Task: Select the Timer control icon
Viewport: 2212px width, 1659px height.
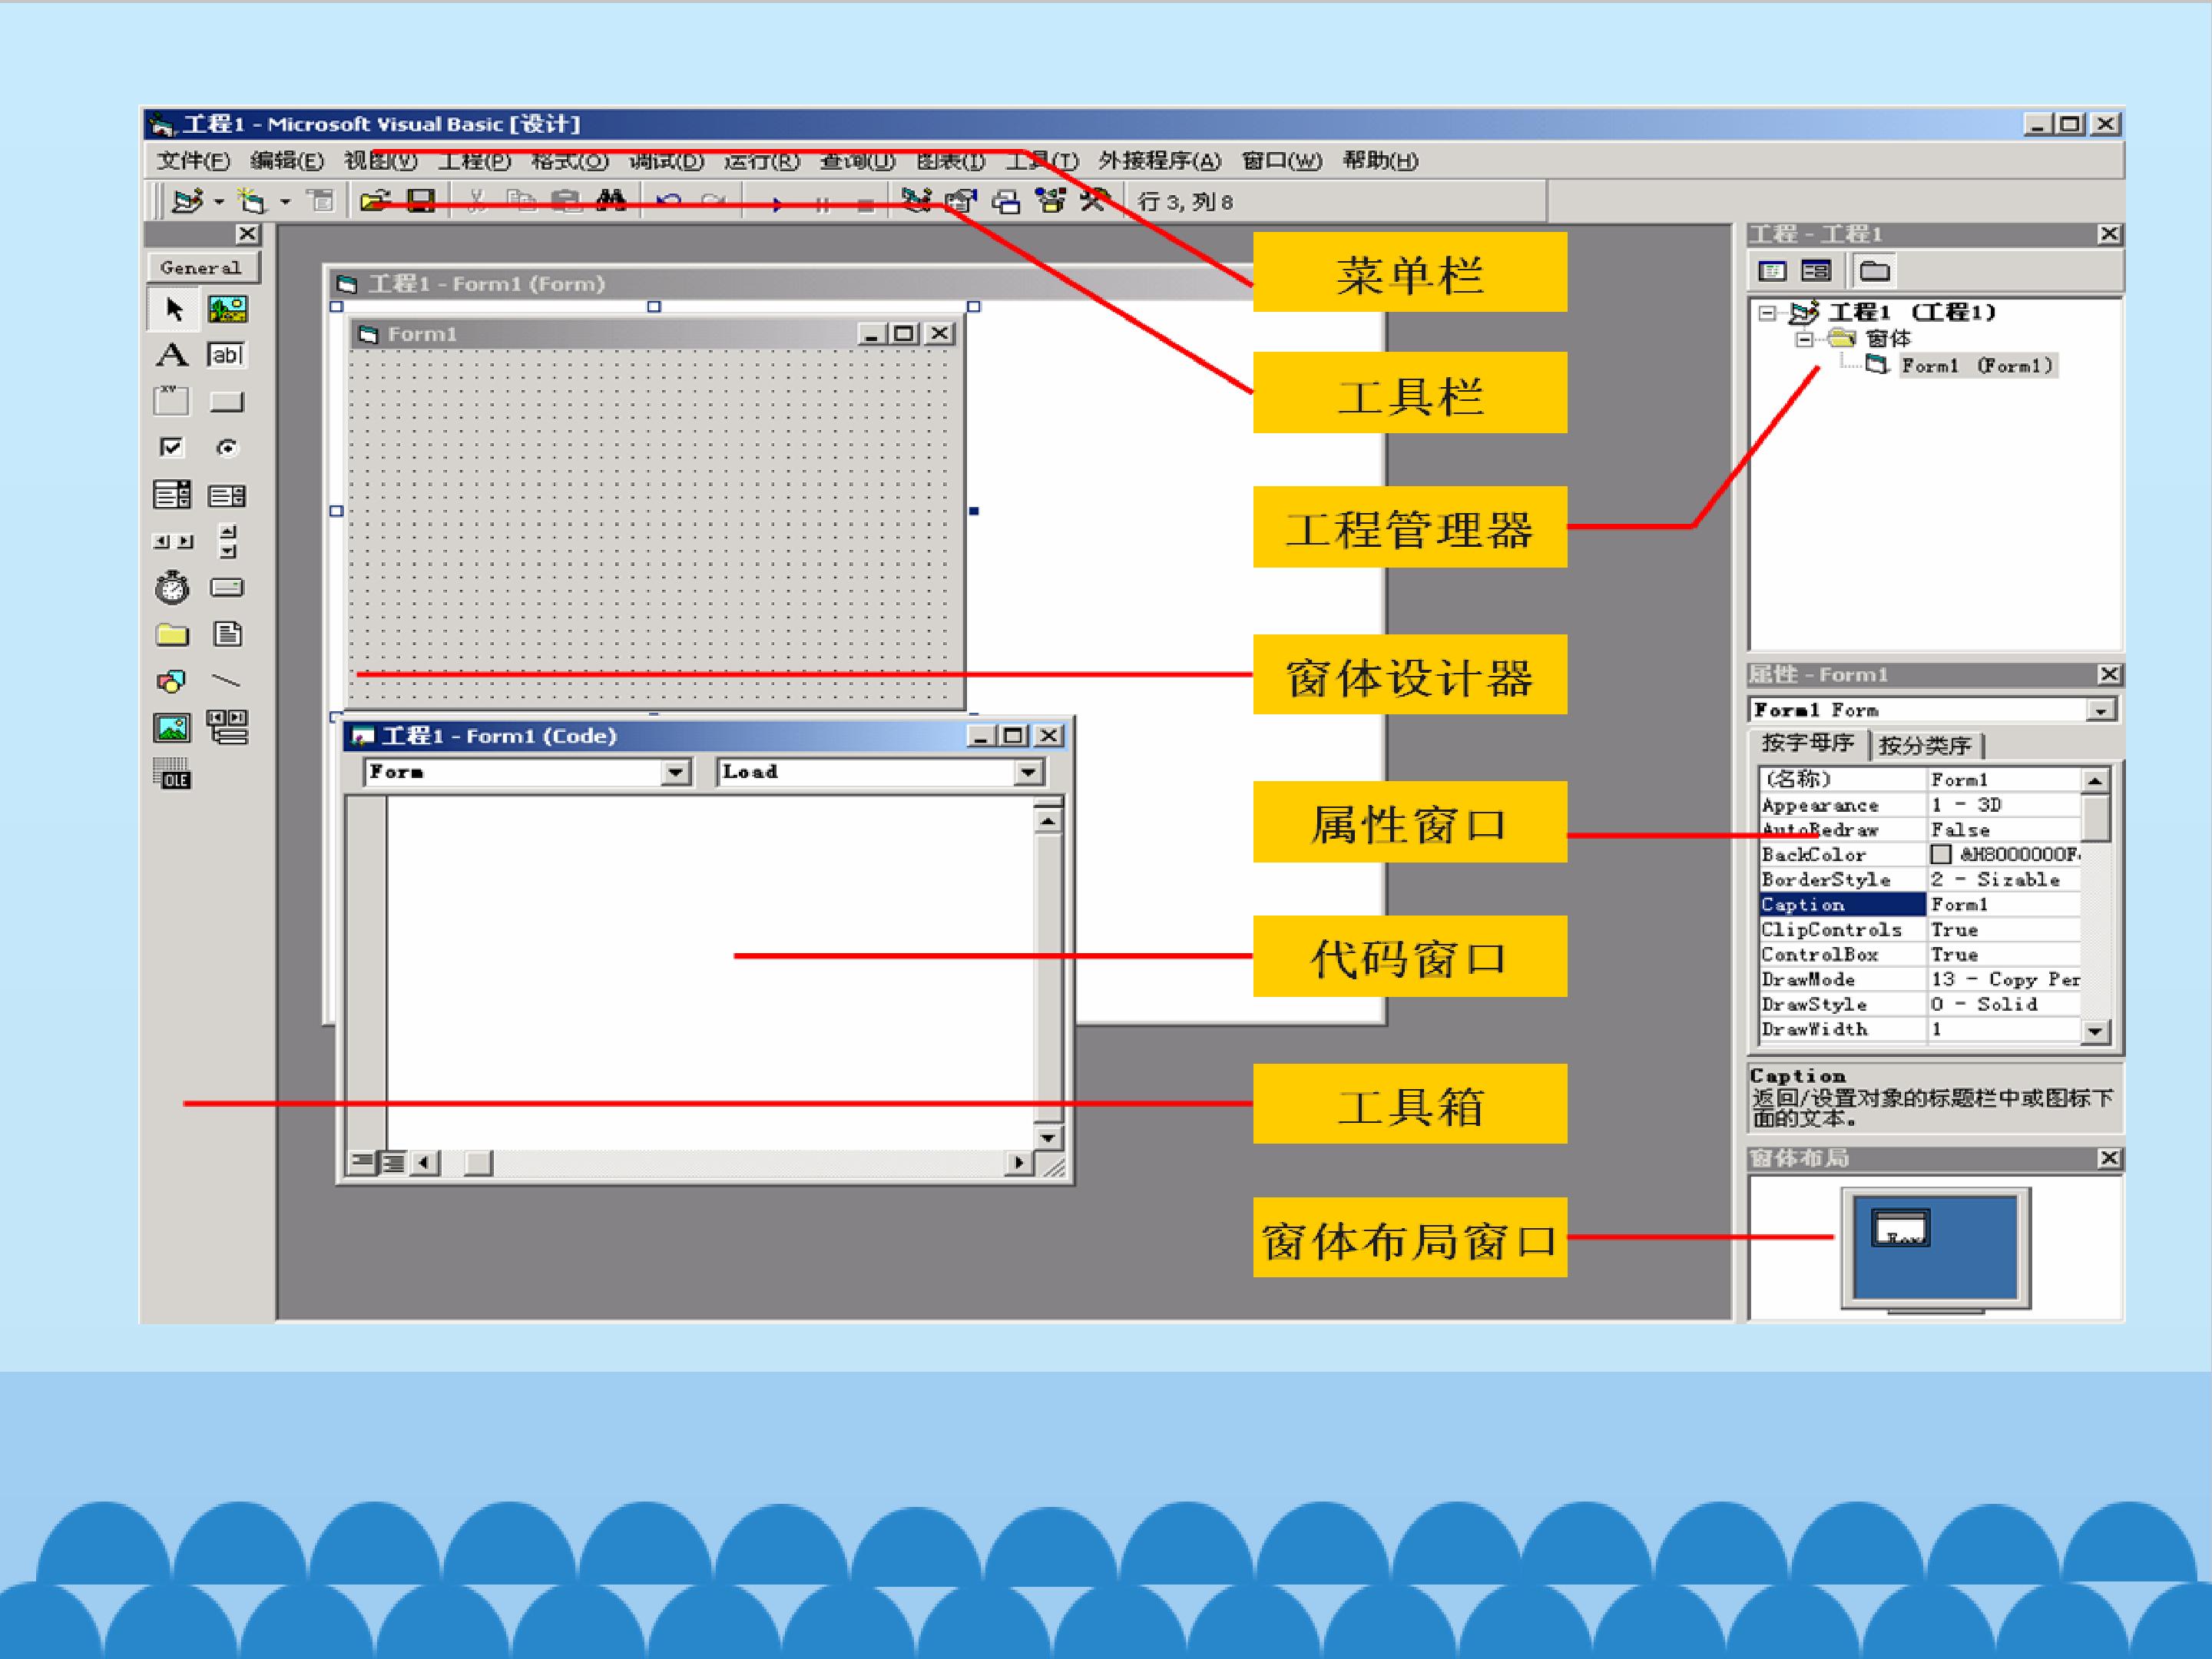Action: point(172,587)
